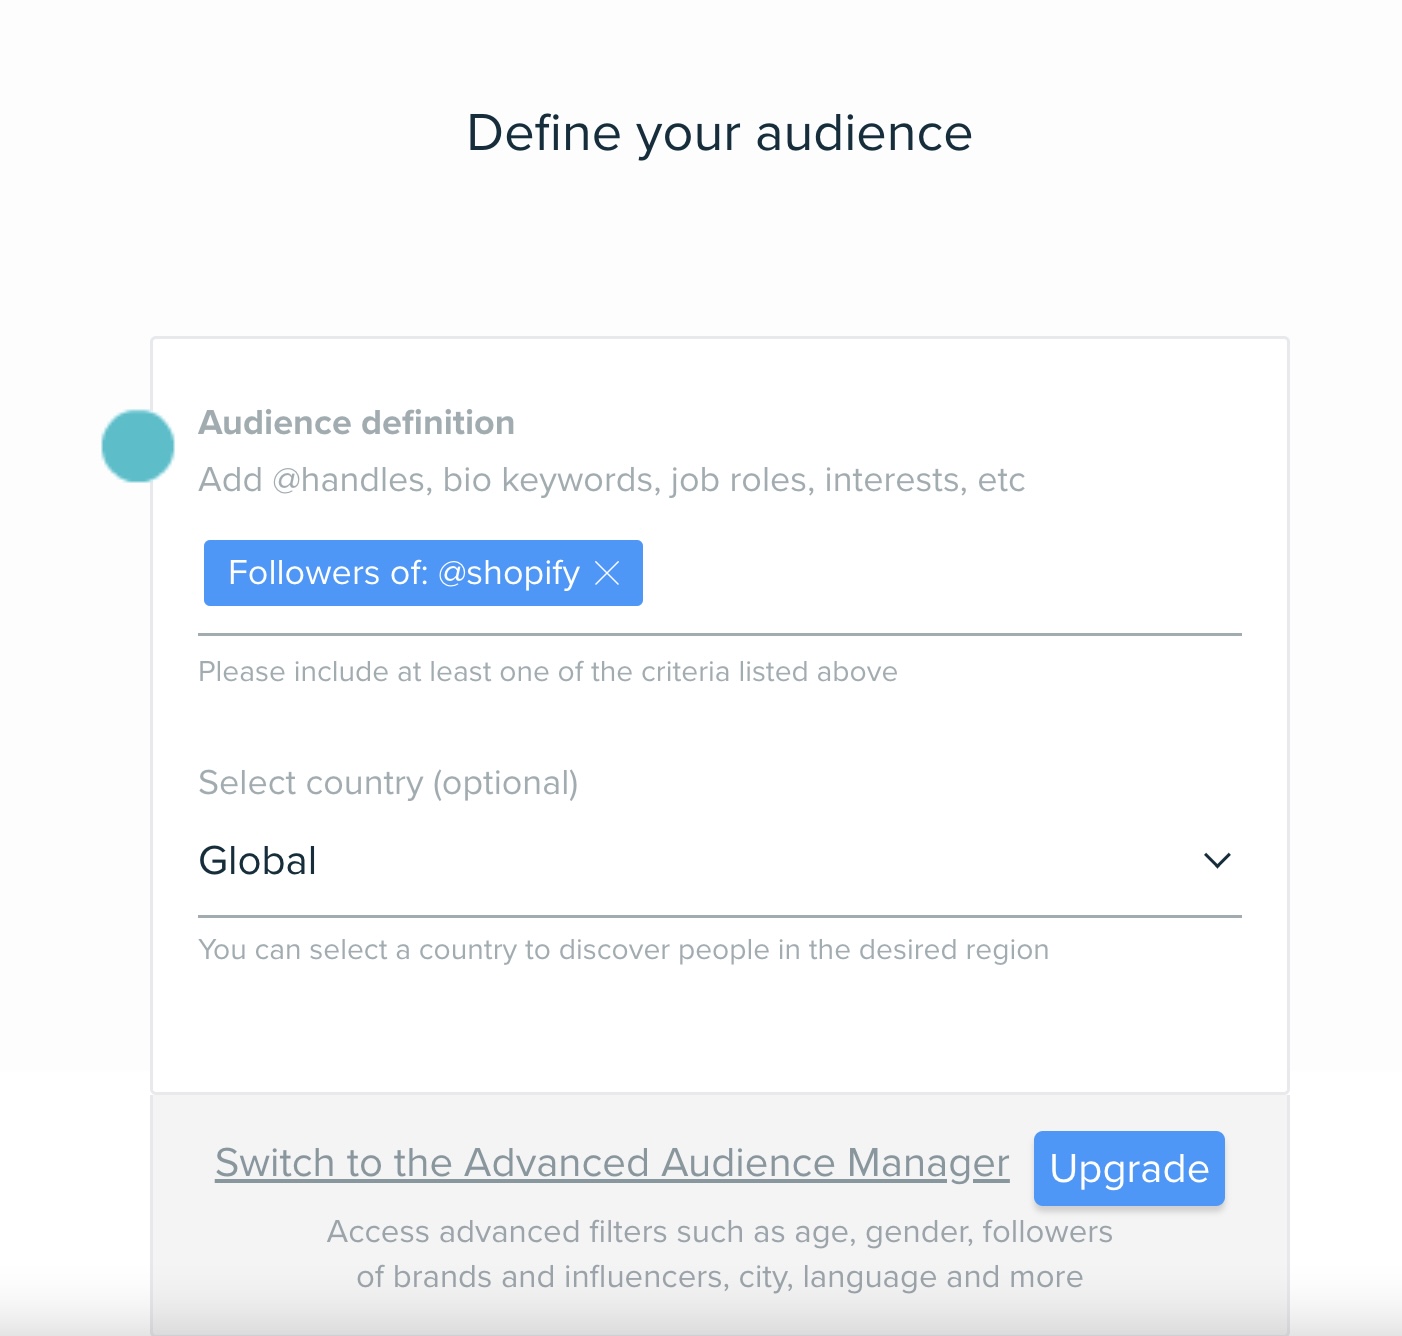Open the Global country dropdown
This screenshot has width=1402, height=1336.
(720, 861)
